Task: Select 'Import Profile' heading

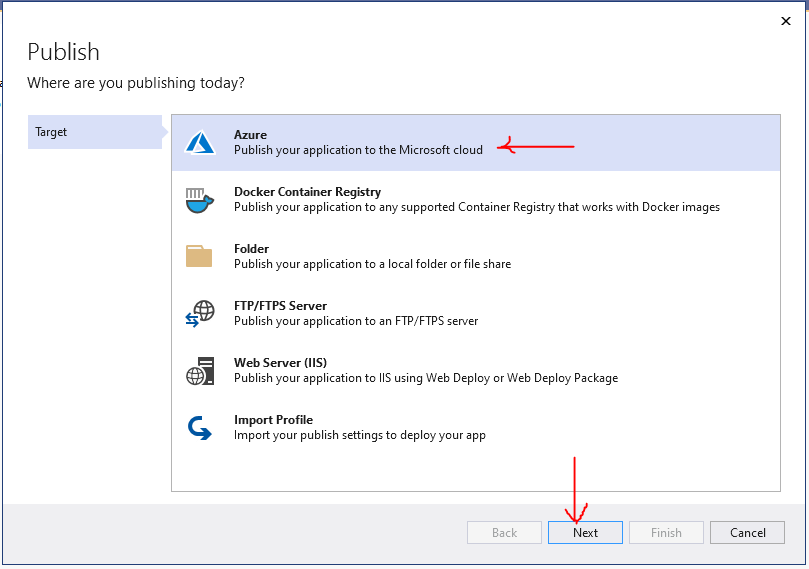Action: point(273,420)
